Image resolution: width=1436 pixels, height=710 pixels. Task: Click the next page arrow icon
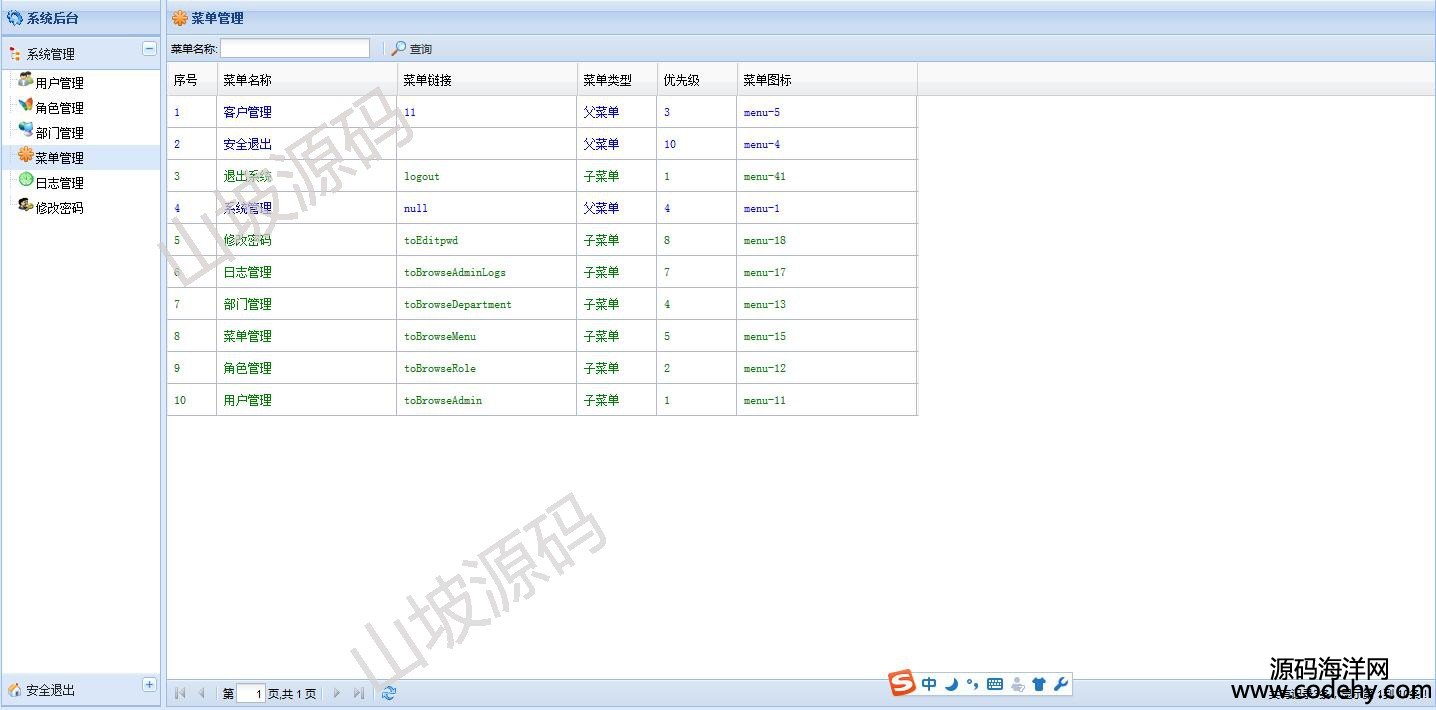point(337,693)
